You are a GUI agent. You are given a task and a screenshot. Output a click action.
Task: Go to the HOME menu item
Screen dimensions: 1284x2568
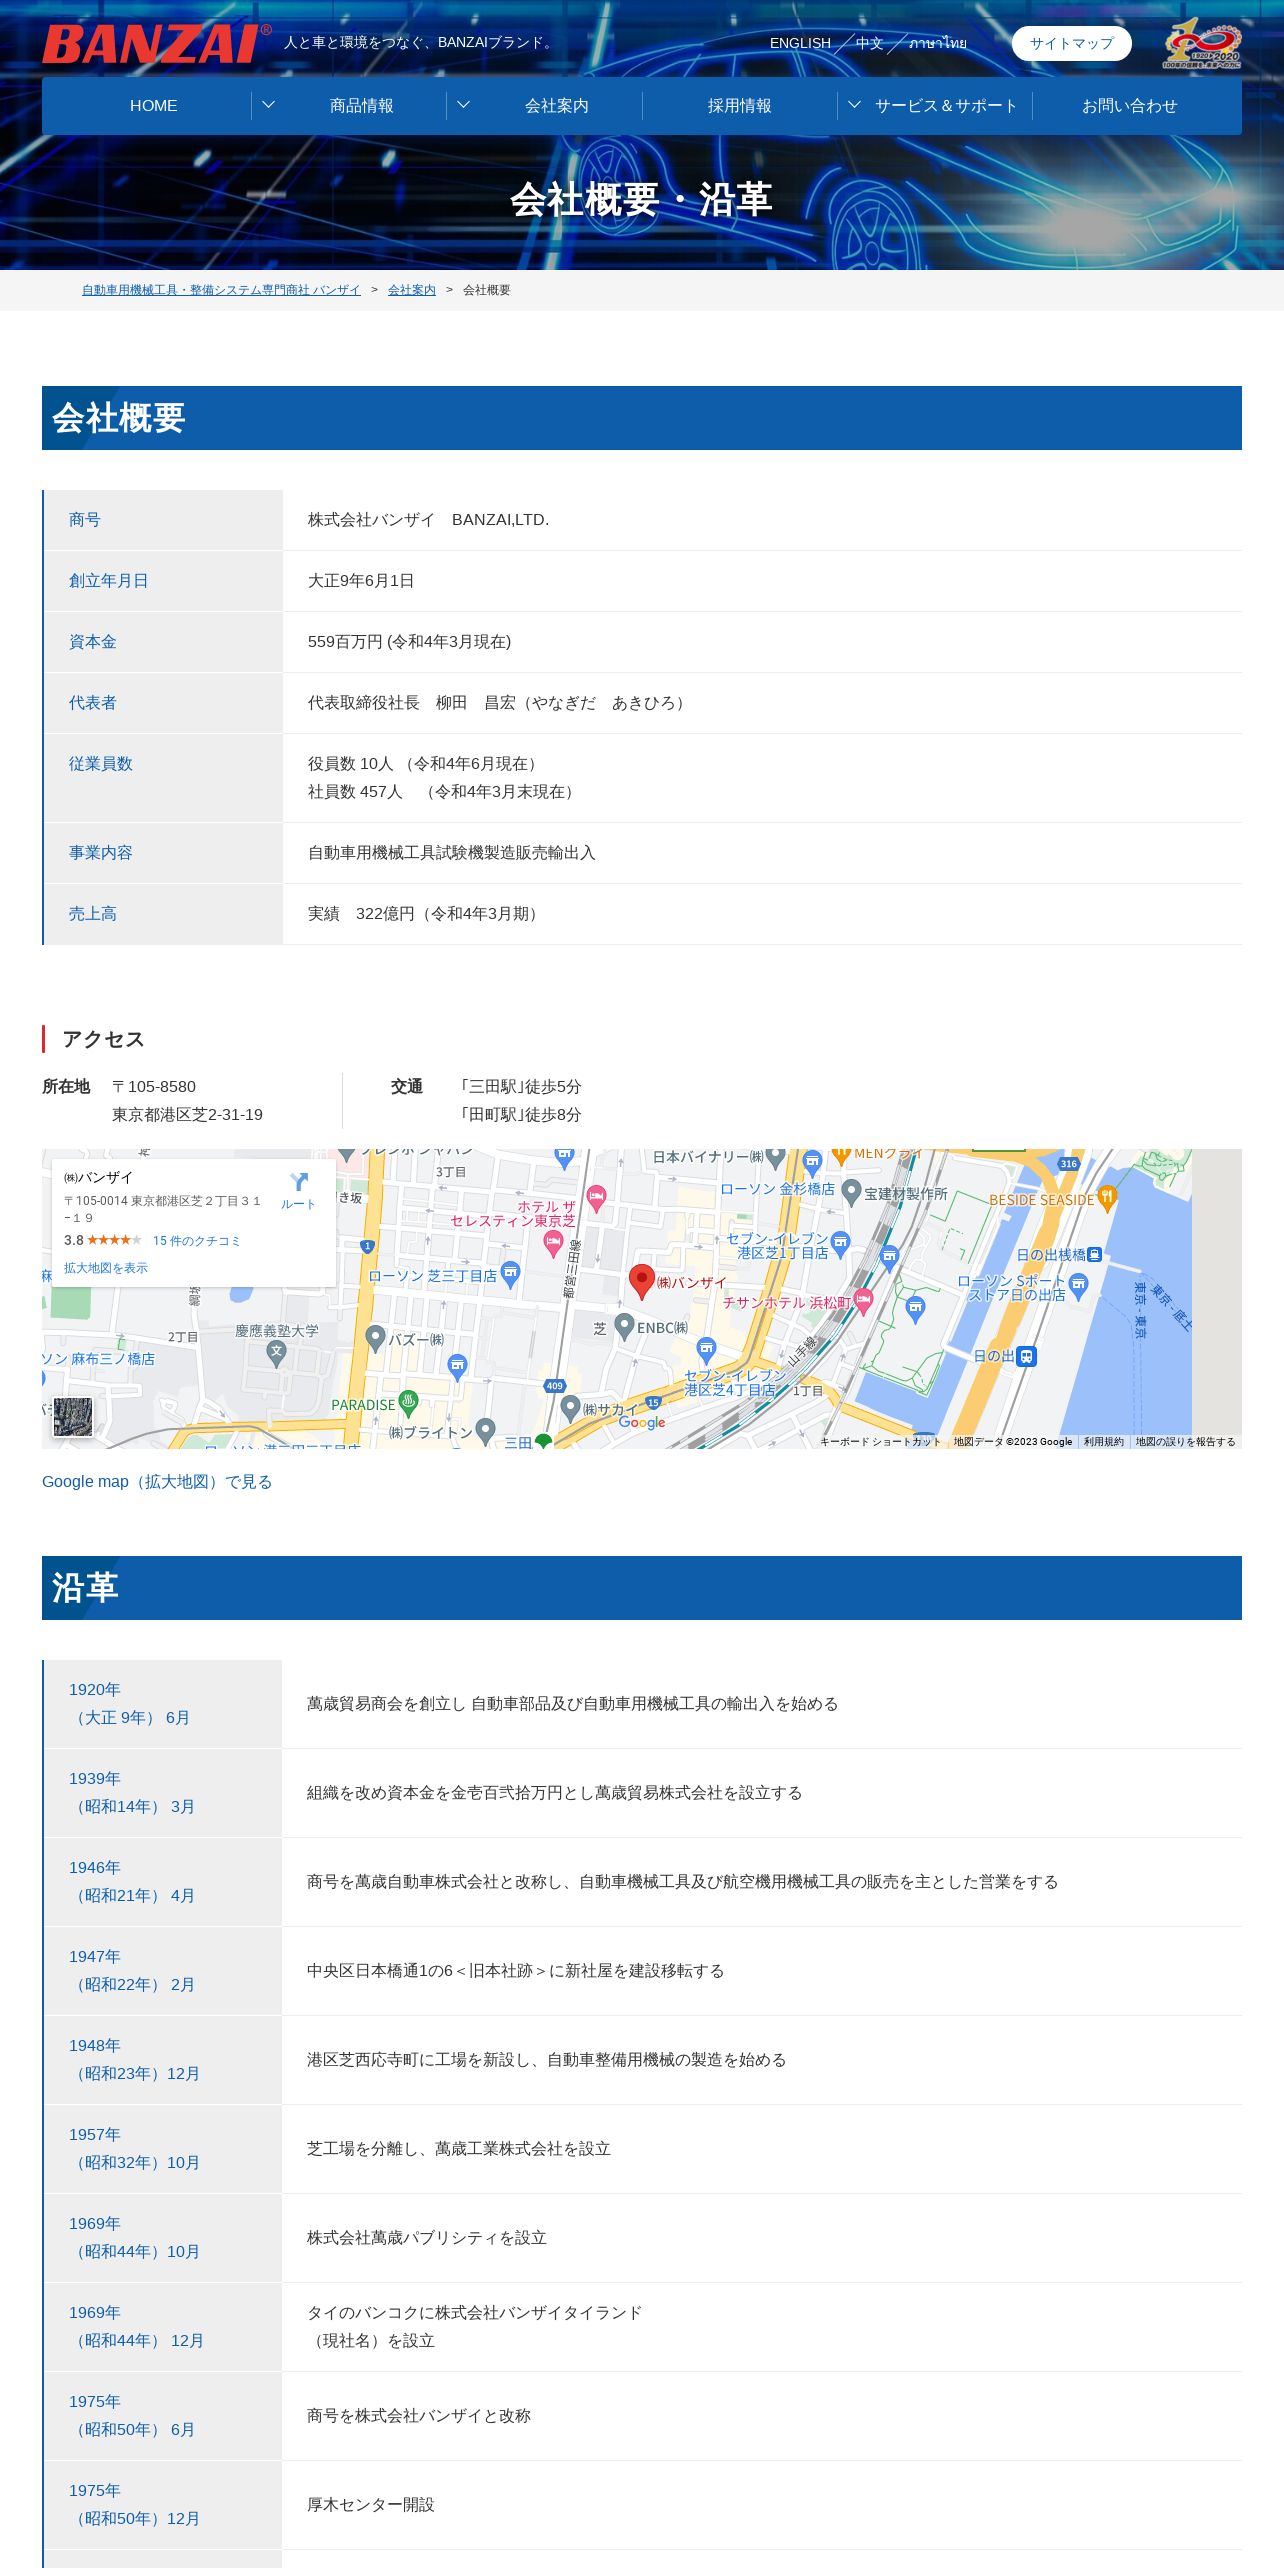coord(153,105)
